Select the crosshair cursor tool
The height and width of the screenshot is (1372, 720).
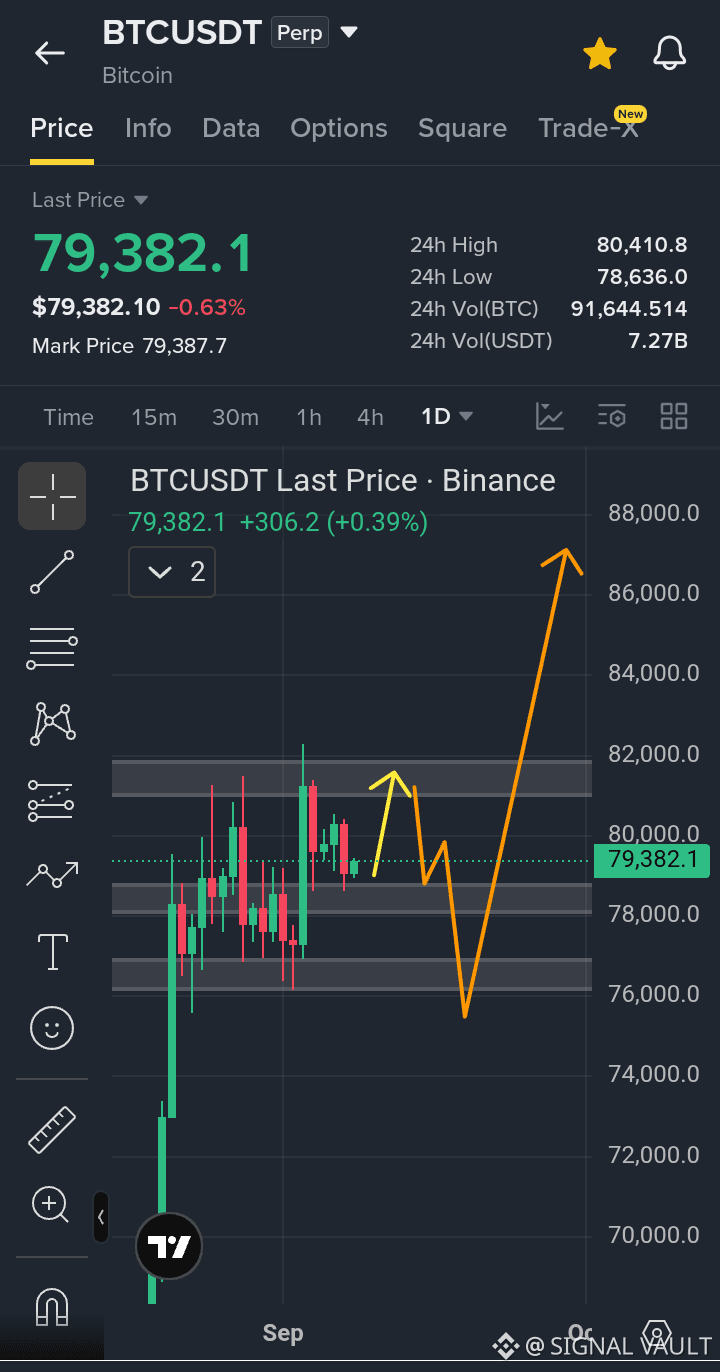(x=52, y=496)
